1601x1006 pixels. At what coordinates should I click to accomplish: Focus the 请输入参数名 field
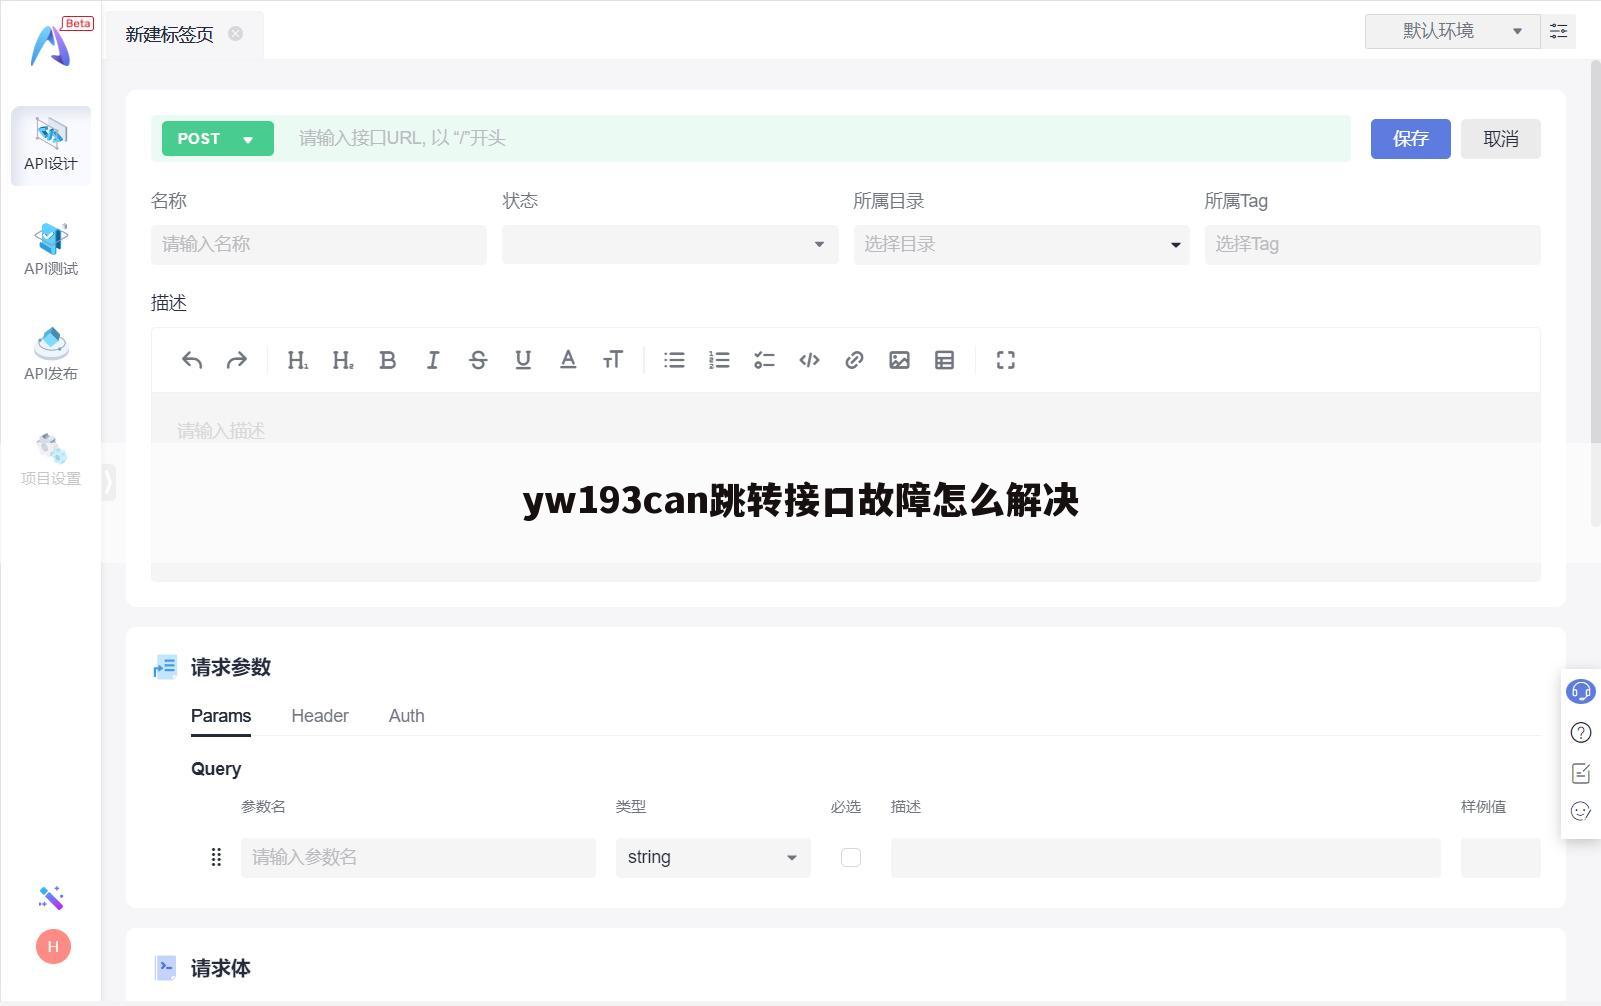tap(418, 857)
